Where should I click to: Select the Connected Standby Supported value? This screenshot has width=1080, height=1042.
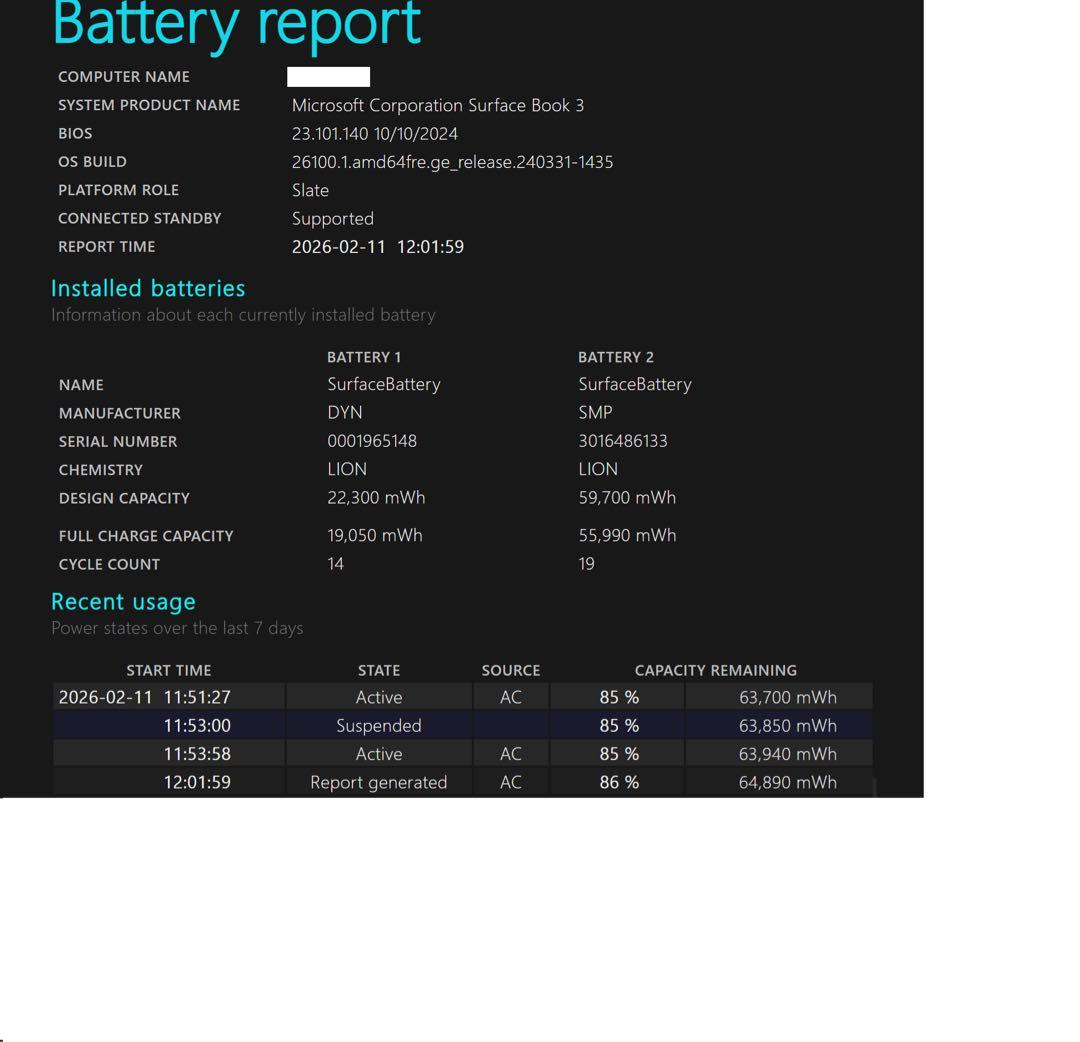pyautogui.click(x=332, y=218)
